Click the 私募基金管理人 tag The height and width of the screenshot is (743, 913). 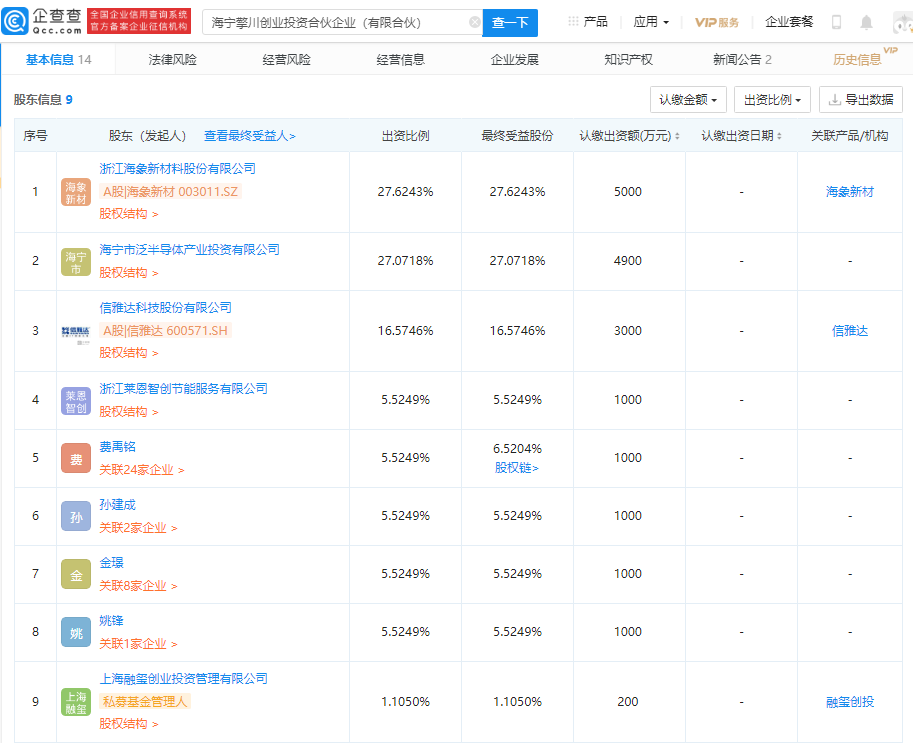pos(145,702)
